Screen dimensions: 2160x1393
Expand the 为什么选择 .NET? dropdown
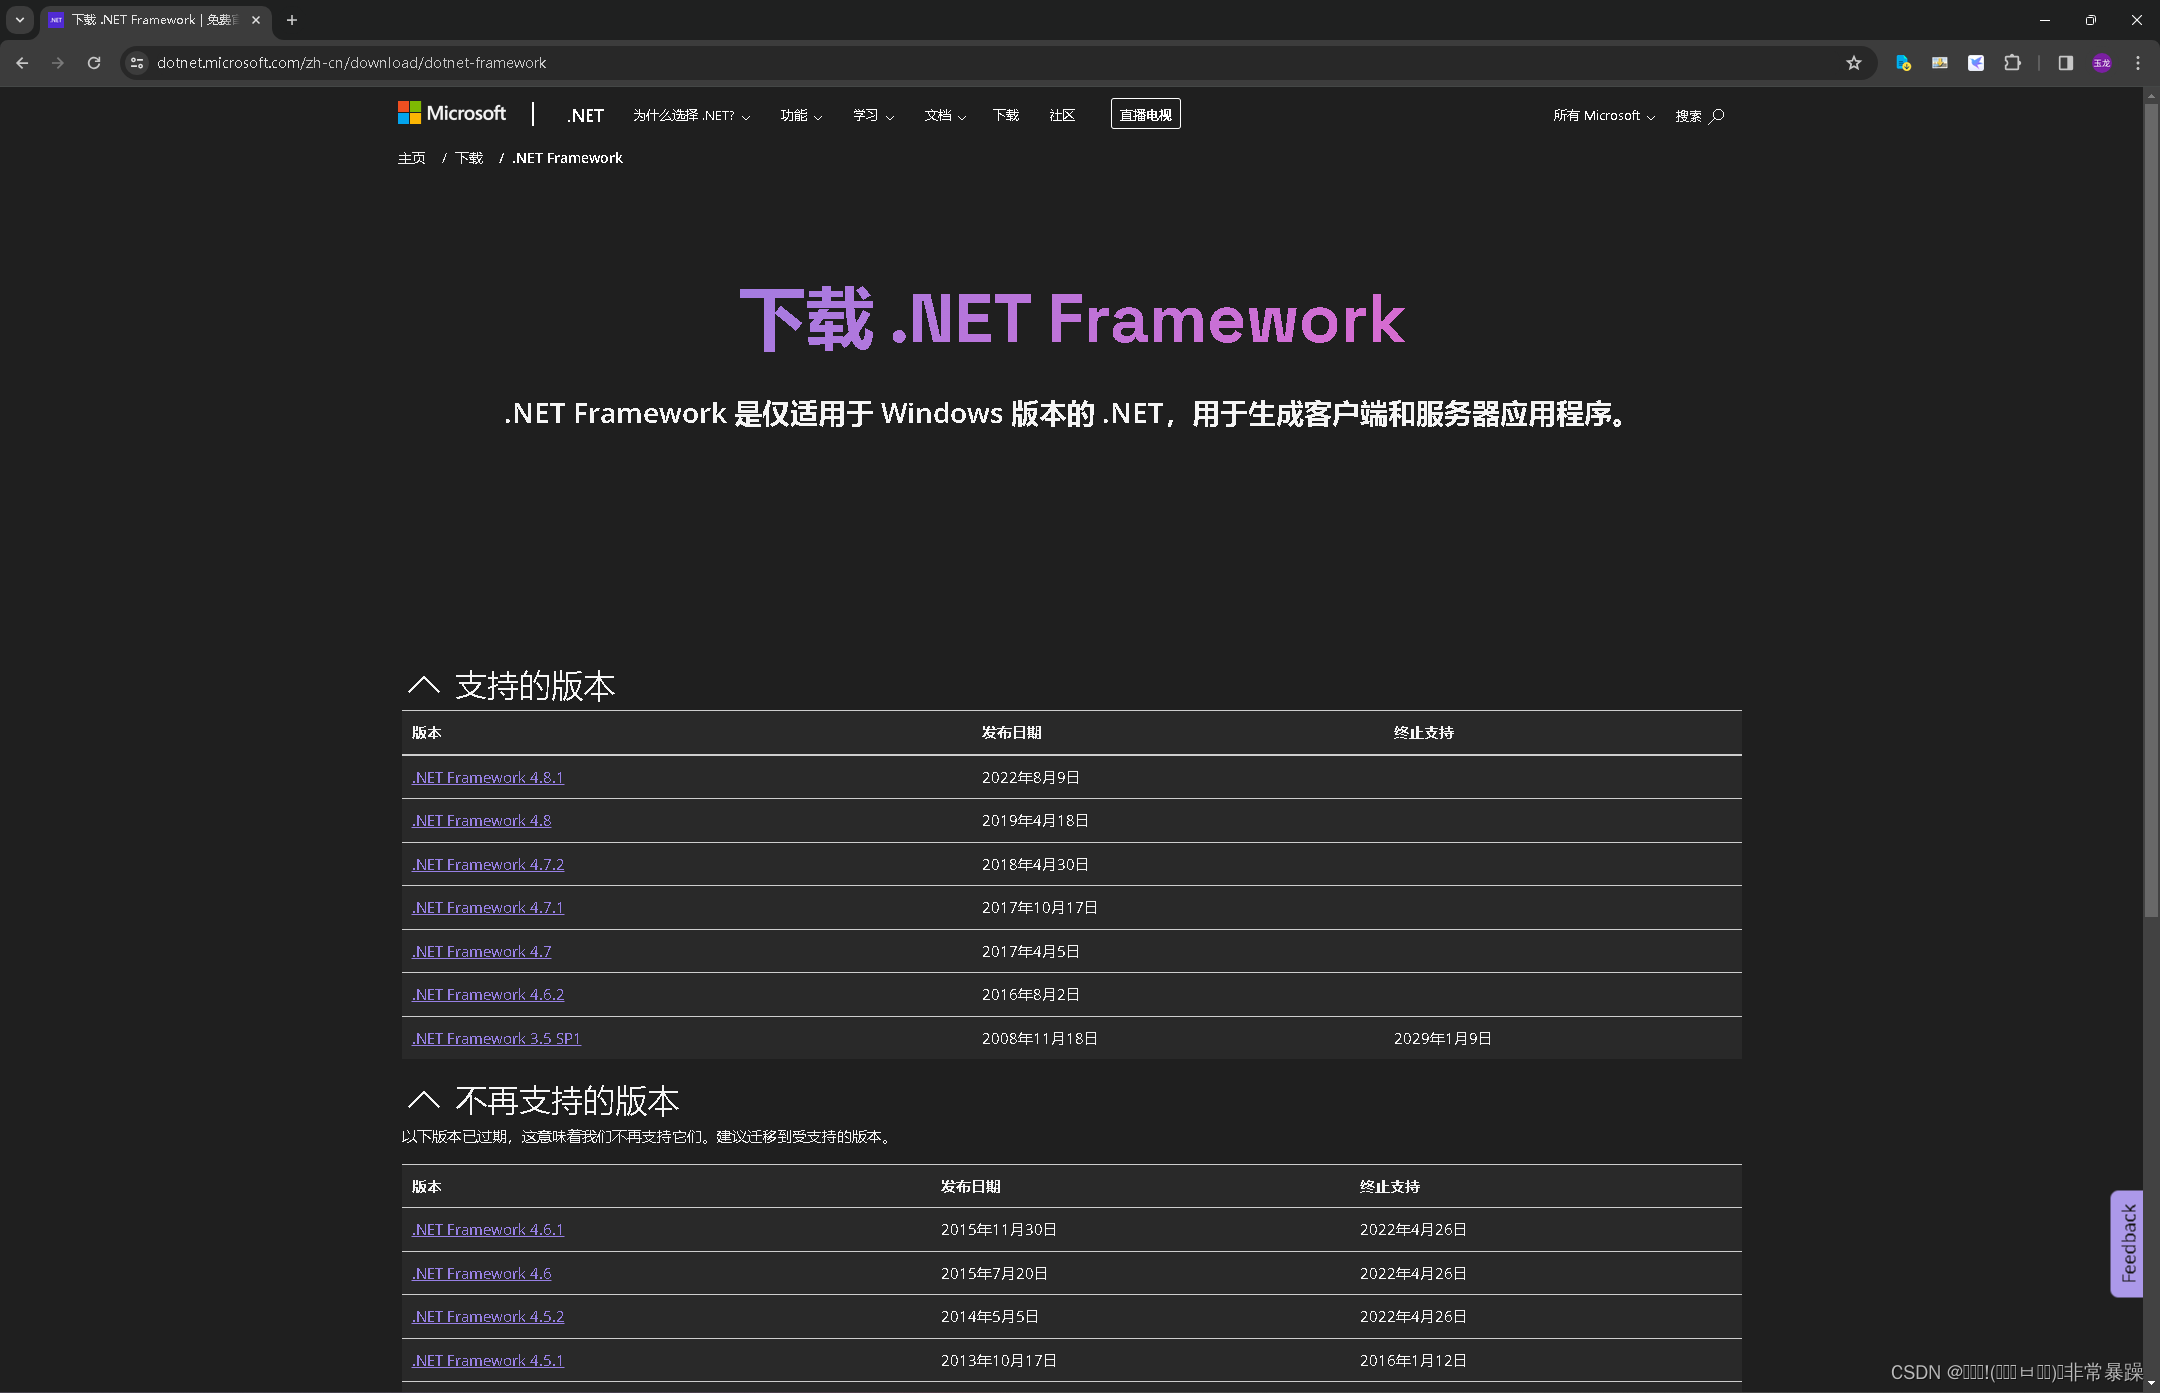coord(691,116)
